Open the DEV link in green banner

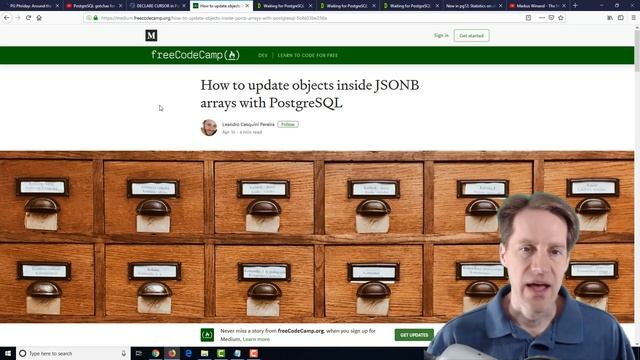pyautogui.click(x=263, y=55)
